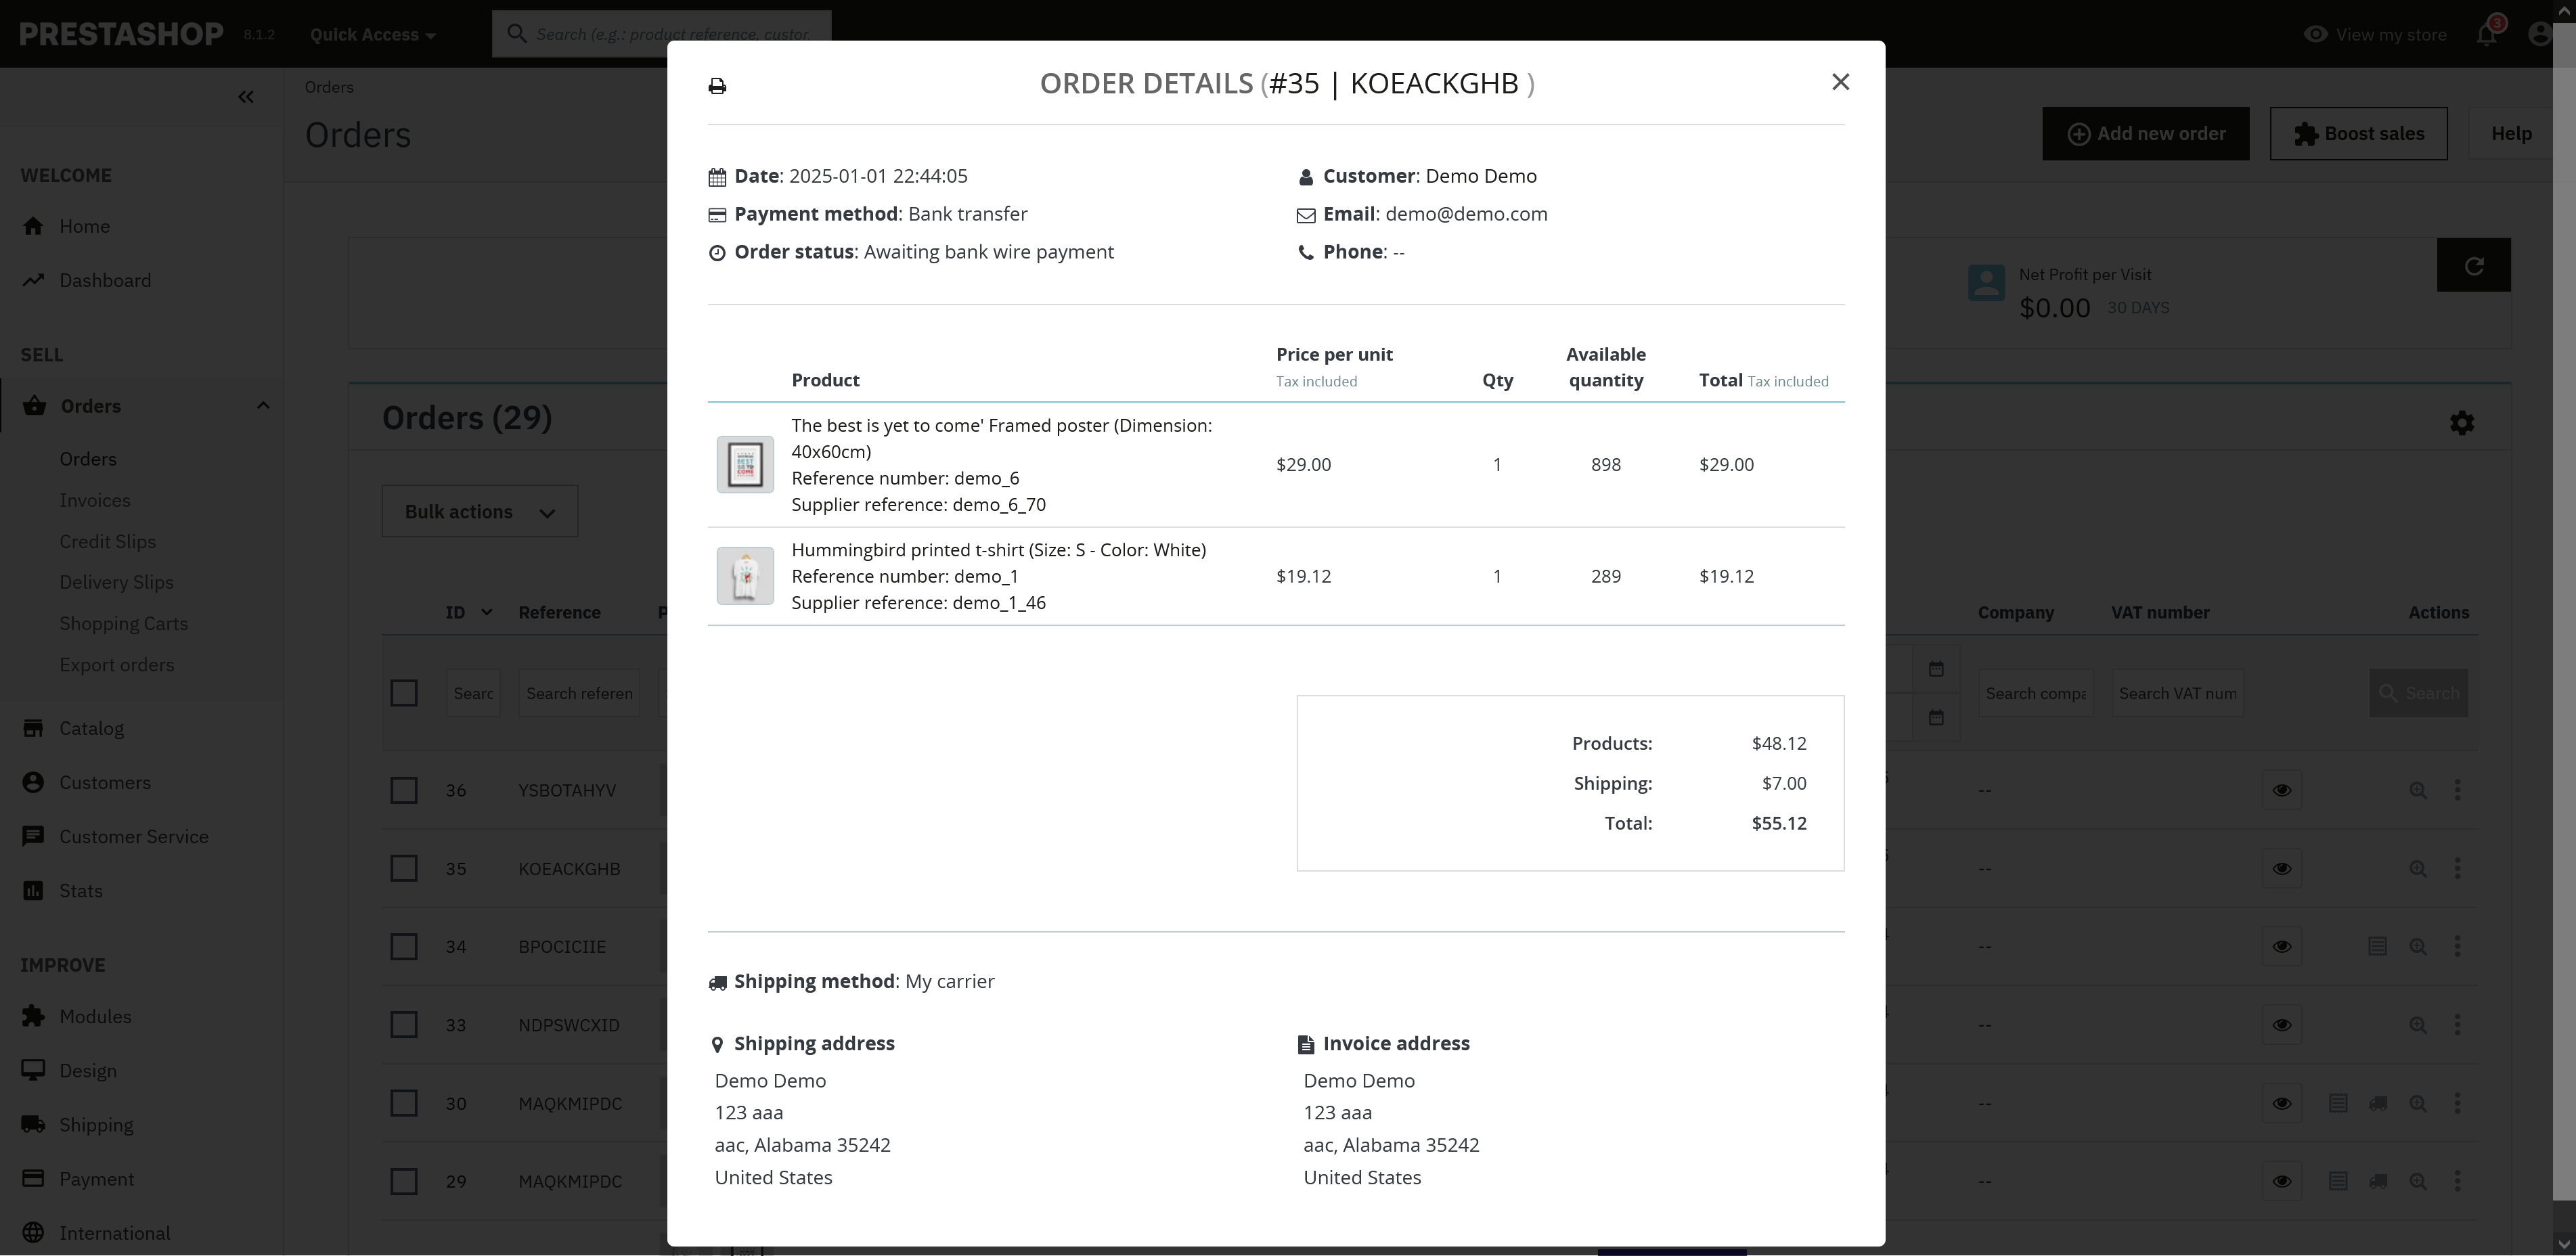Open Delivery Slips submenu item

point(117,582)
